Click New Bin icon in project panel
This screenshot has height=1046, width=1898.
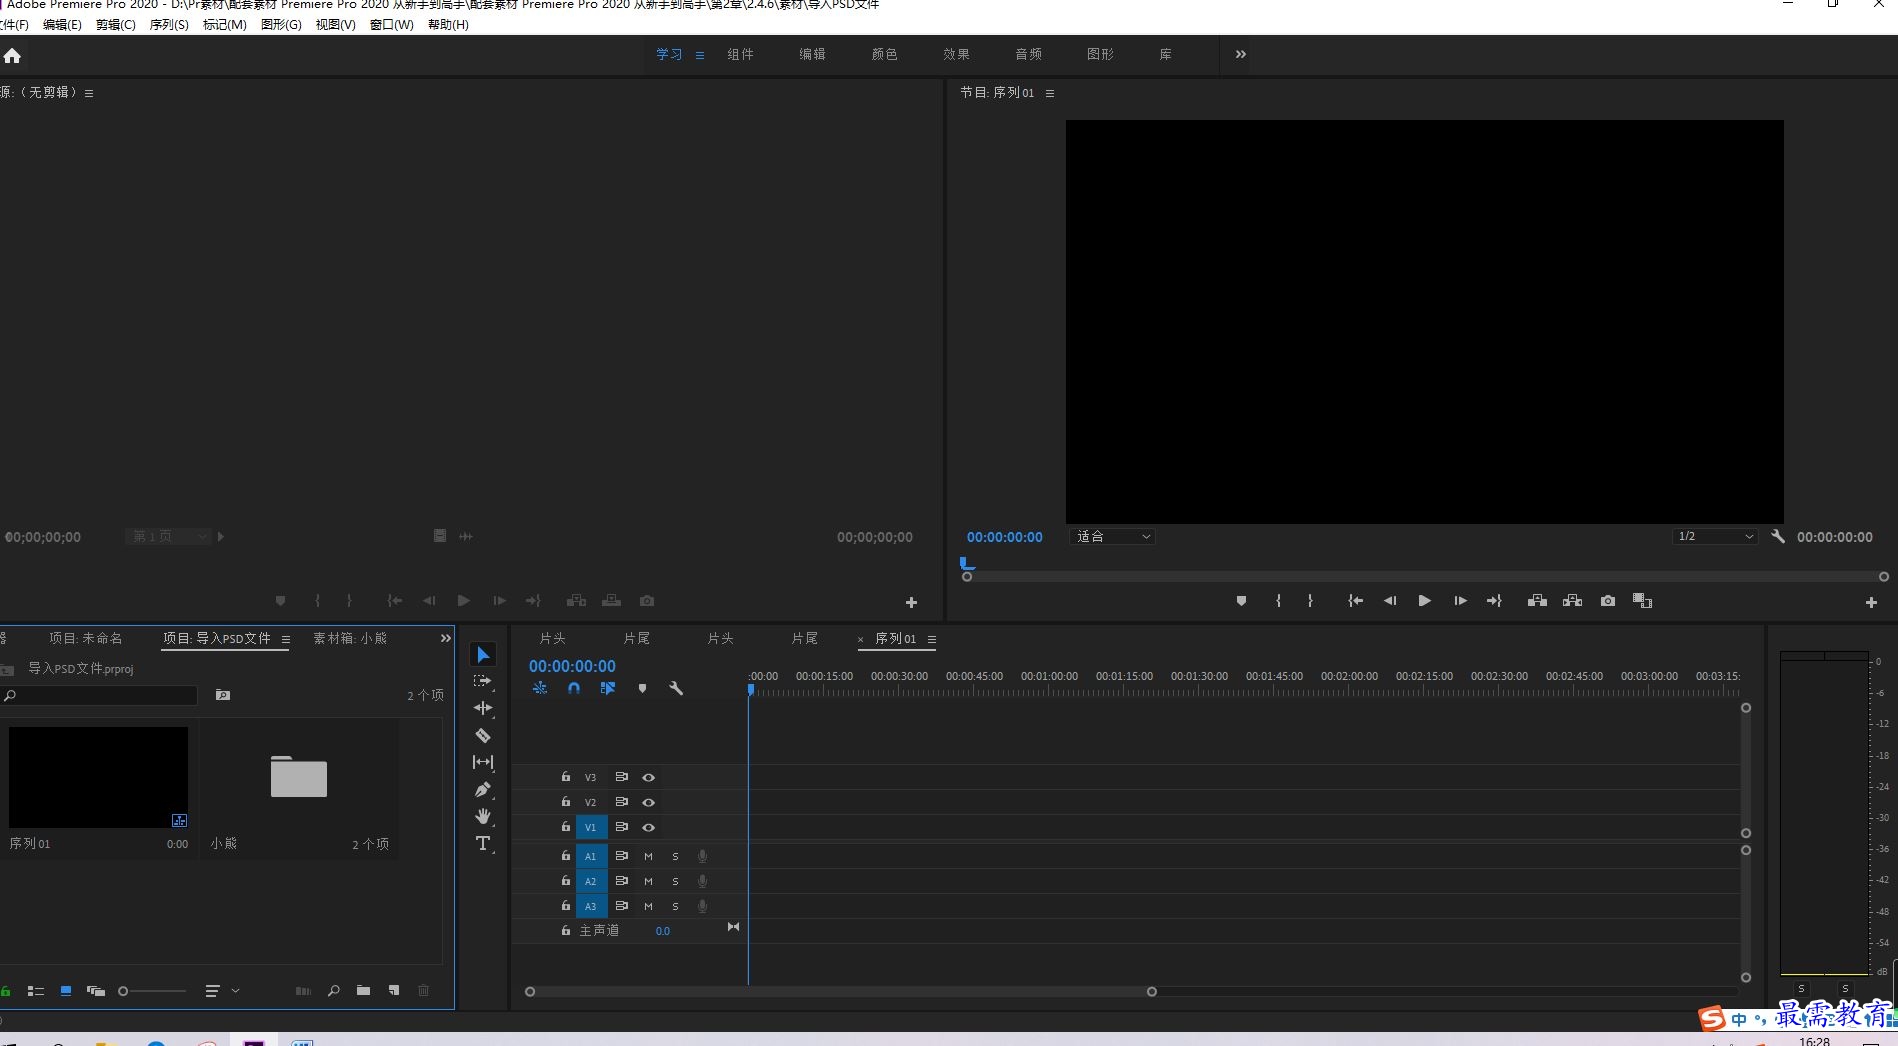point(363,991)
